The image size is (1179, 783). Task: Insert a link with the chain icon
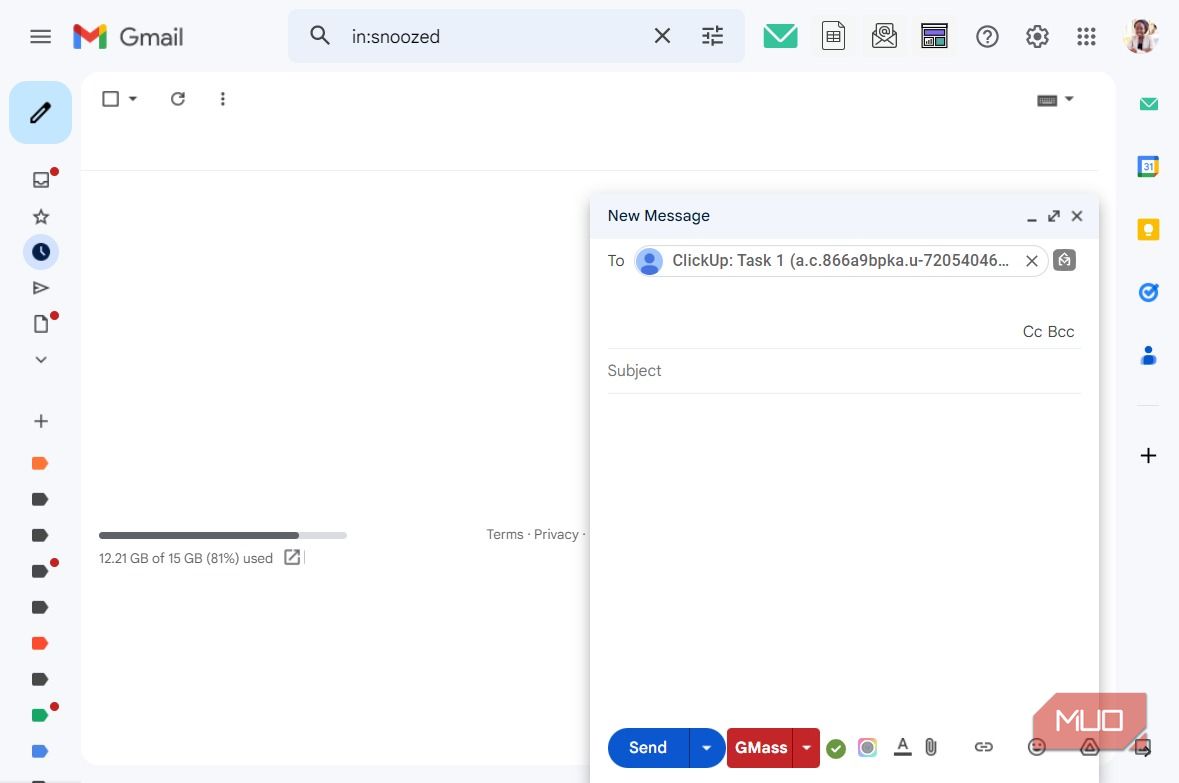pos(984,747)
